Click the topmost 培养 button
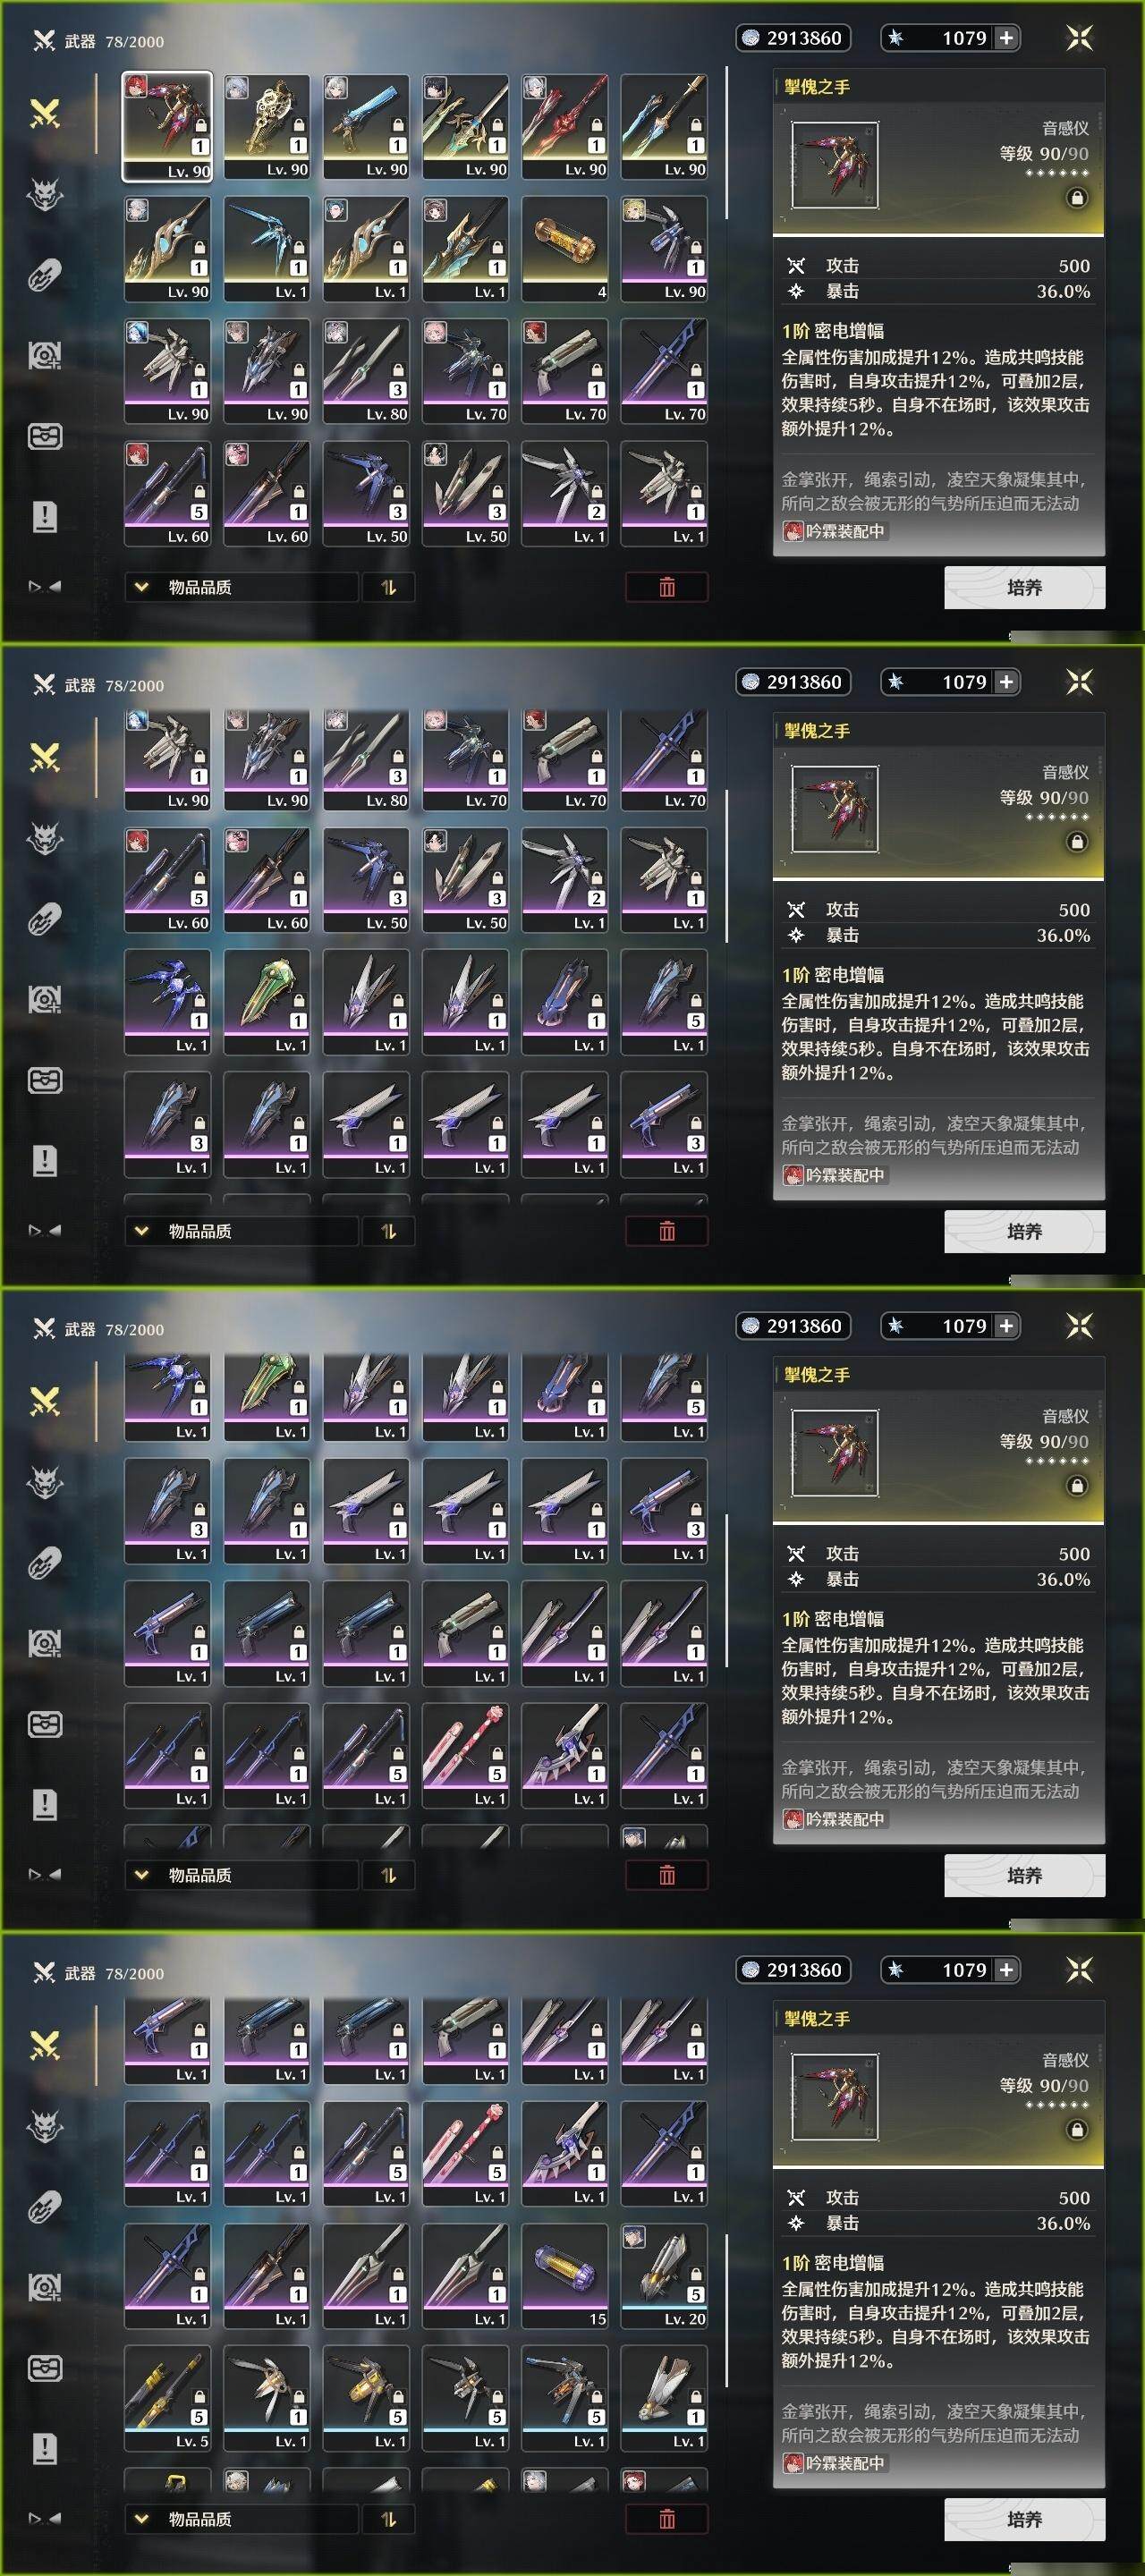Viewport: 1145px width, 2576px height. (1024, 587)
